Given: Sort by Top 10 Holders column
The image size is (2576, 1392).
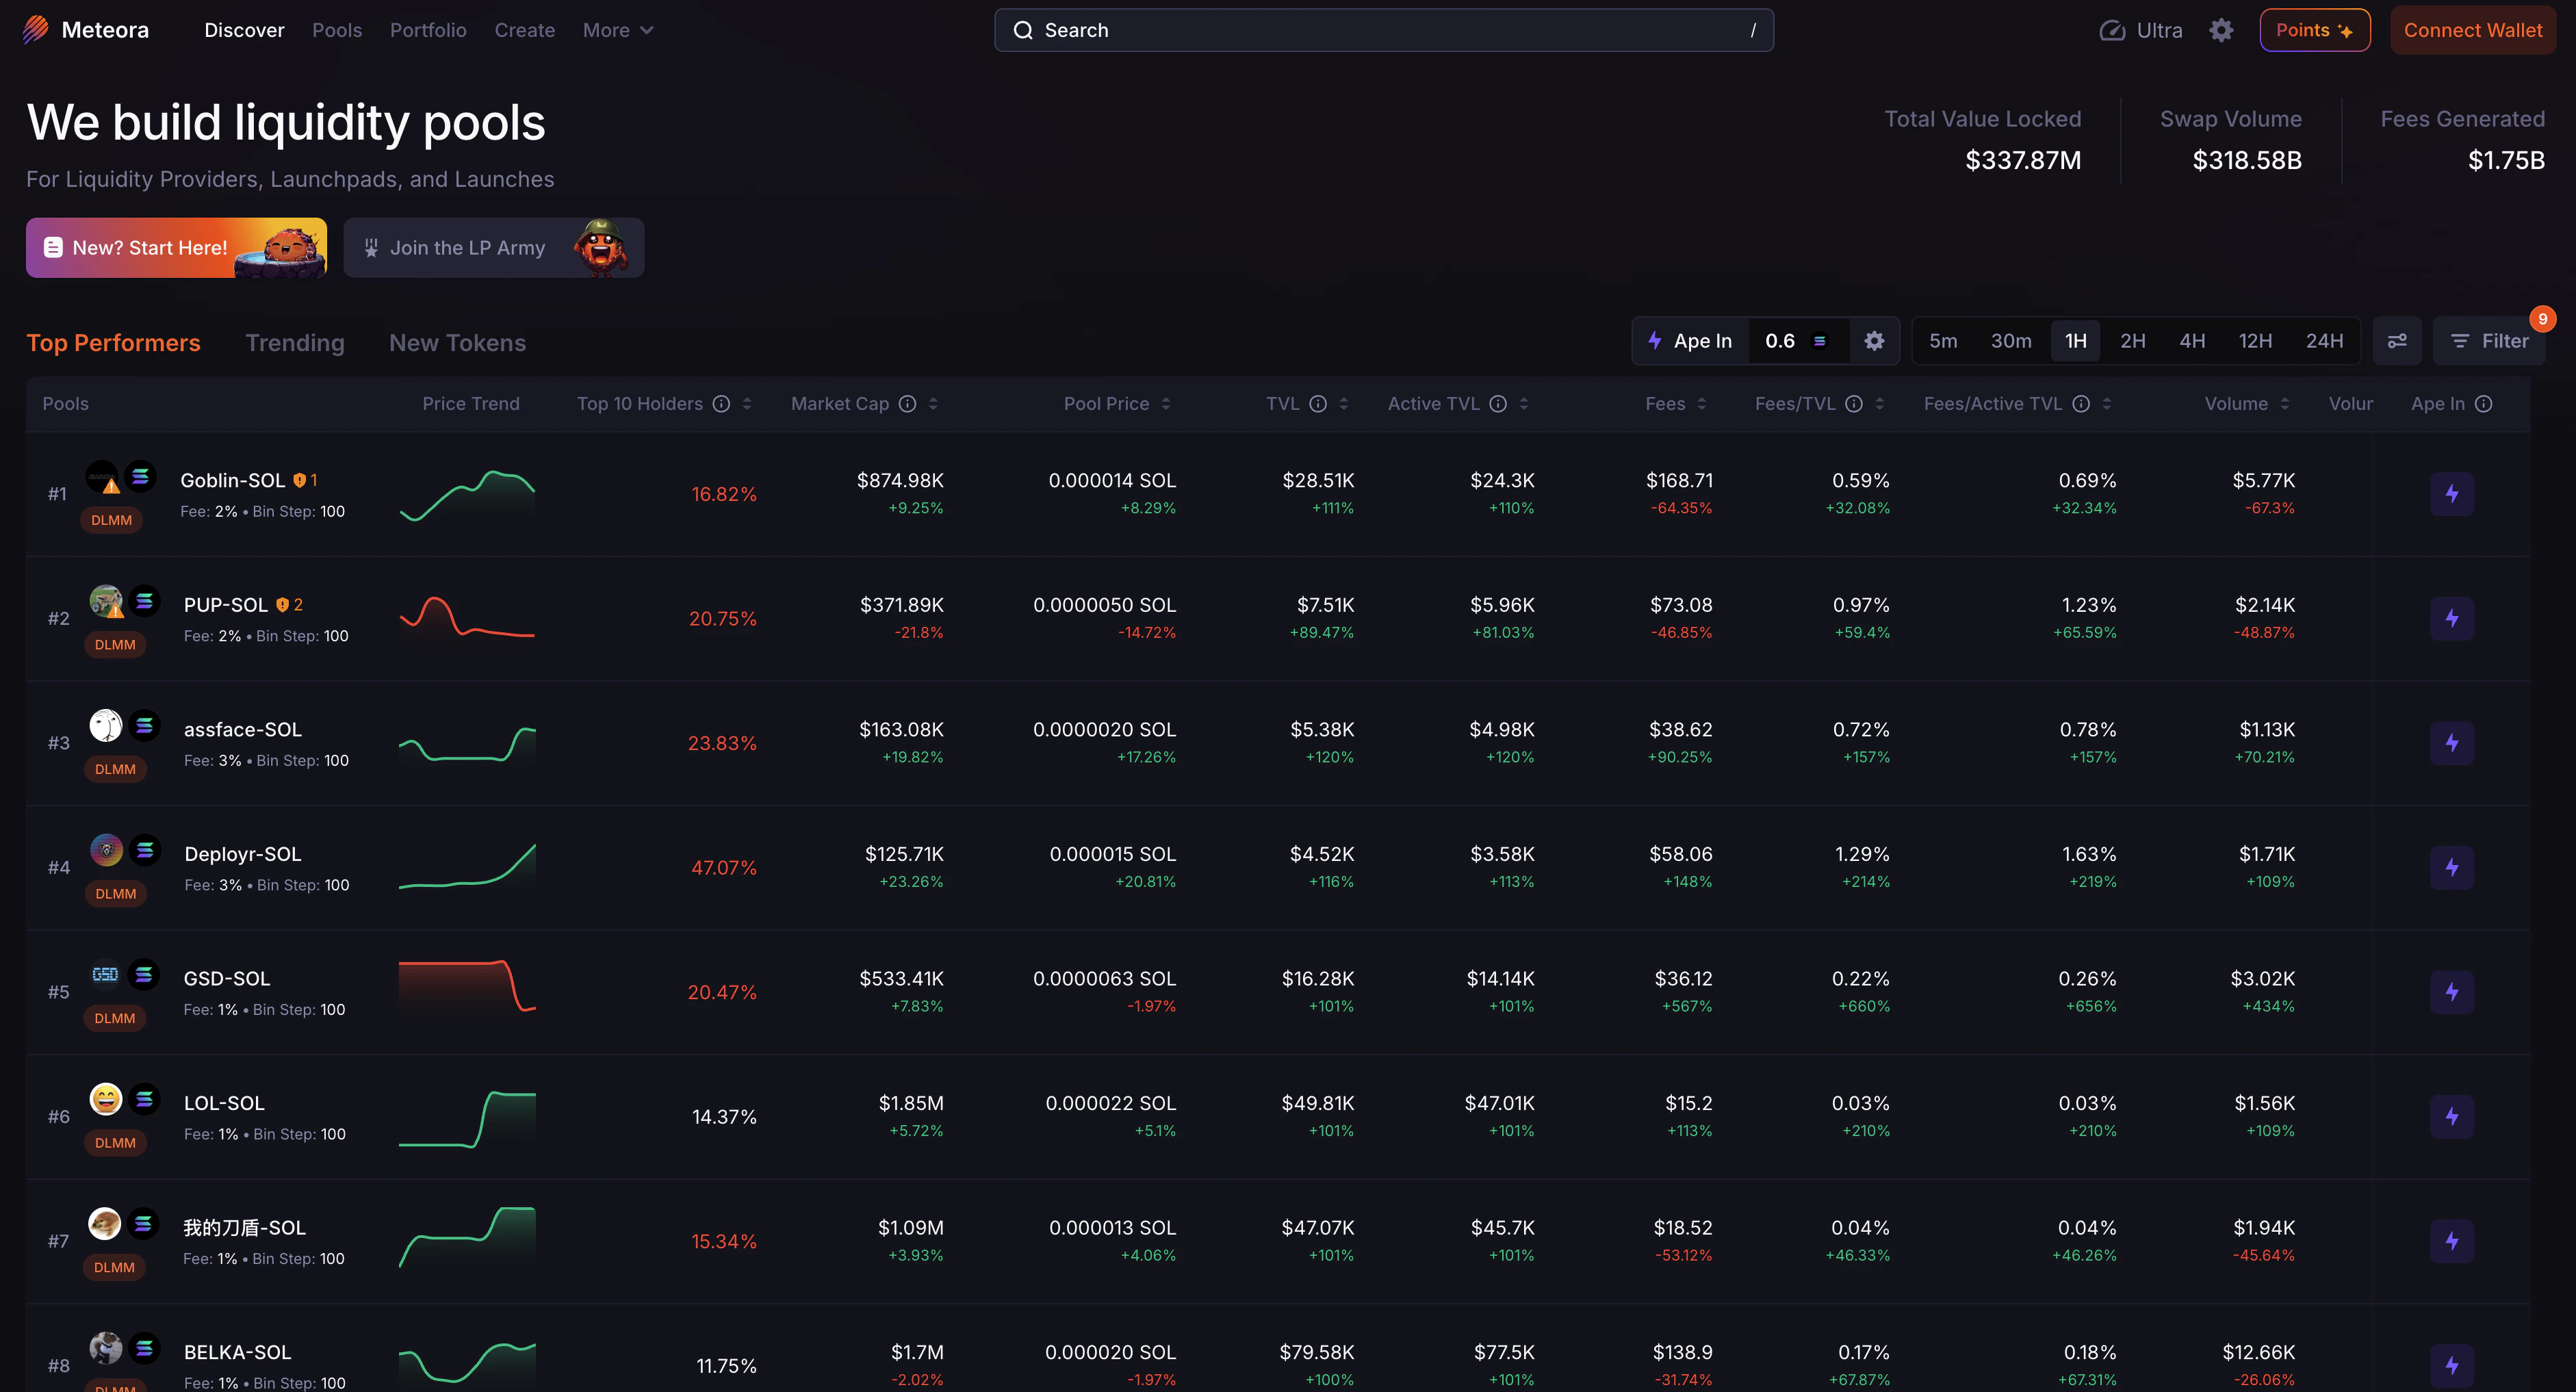Looking at the screenshot, I should tap(747, 404).
